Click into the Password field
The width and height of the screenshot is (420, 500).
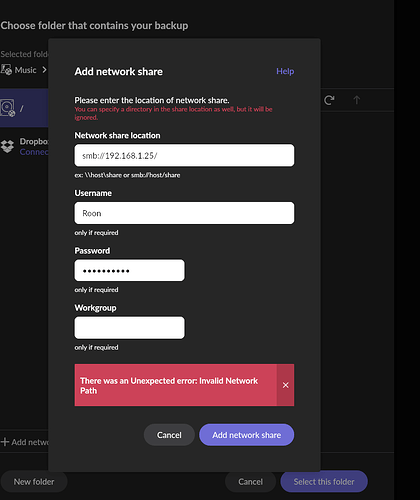pyautogui.click(x=129, y=270)
